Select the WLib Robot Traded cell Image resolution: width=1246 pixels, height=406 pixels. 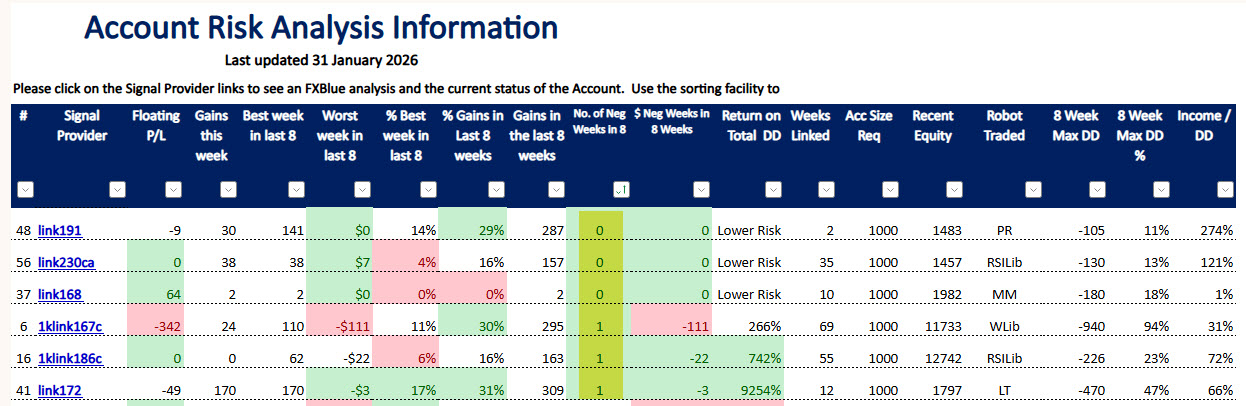point(1005,327)
